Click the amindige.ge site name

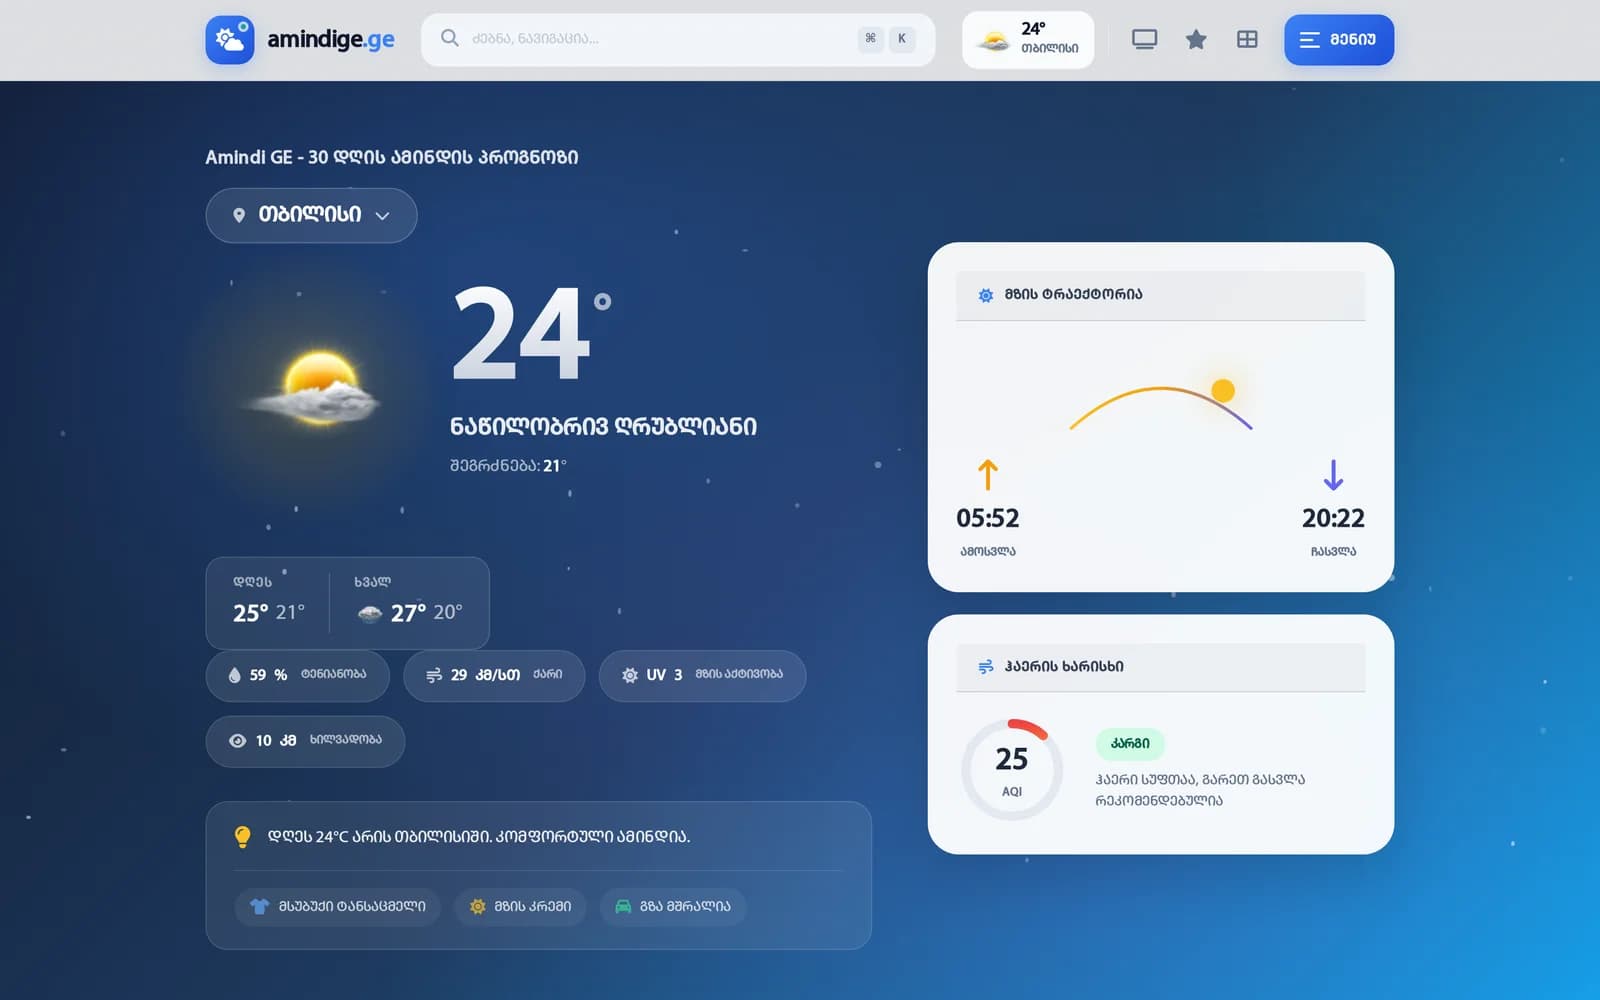click(x=330, y=40)
